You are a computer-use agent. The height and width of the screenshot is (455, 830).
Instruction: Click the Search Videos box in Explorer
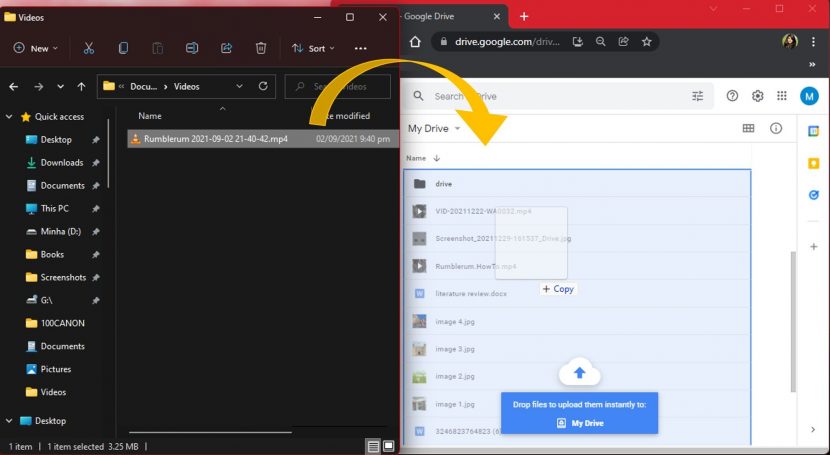click(x=338, y=86)
